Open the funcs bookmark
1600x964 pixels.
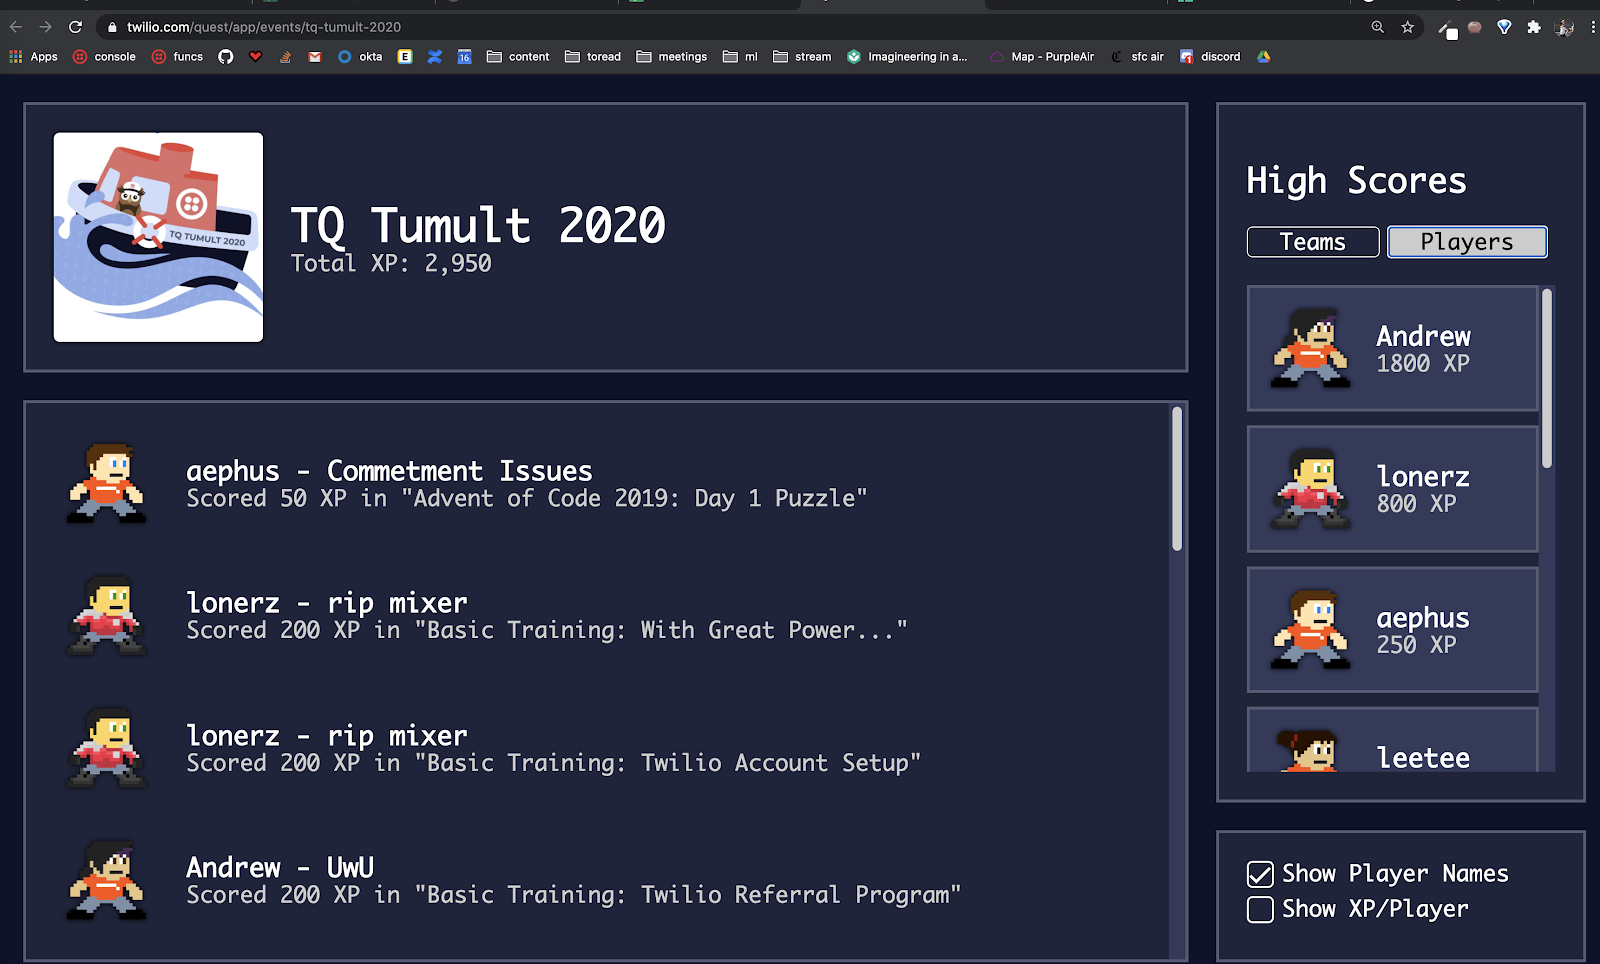click(x=177, y=57)
